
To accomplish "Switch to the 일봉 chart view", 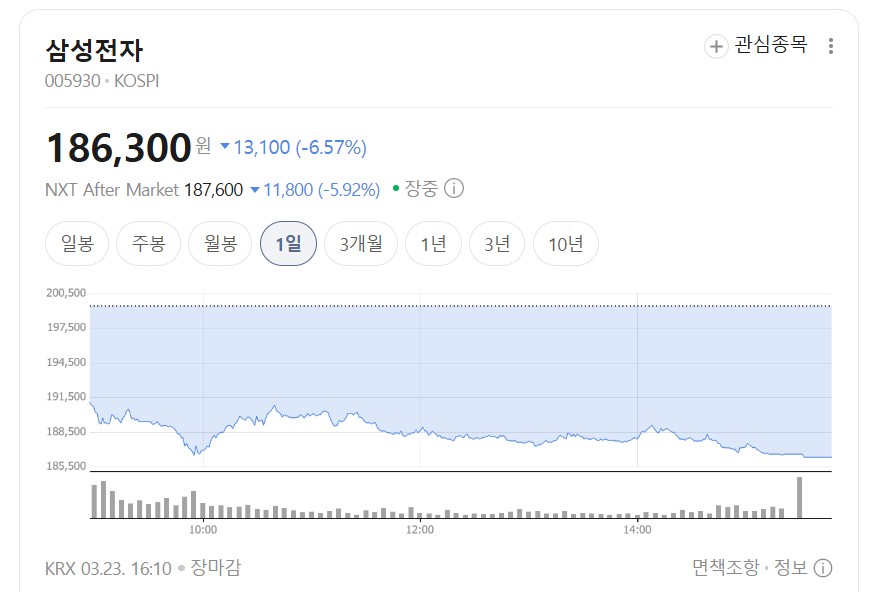I will (75, 243).
